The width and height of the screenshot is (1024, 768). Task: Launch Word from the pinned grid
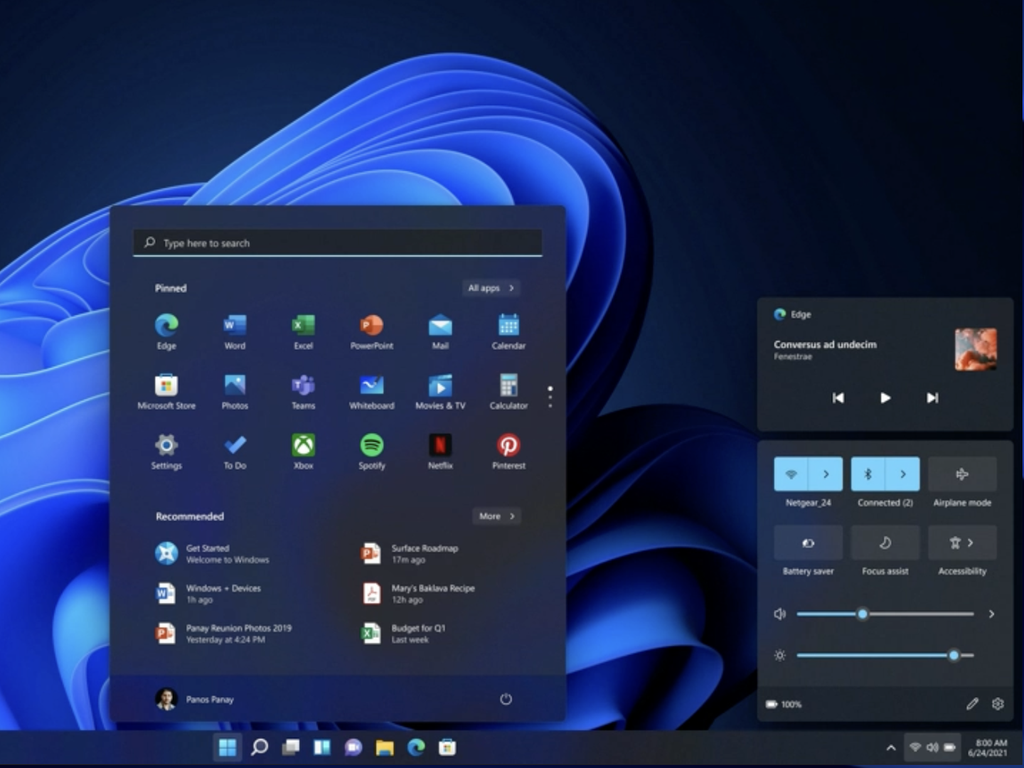click(x=235, y=332)
